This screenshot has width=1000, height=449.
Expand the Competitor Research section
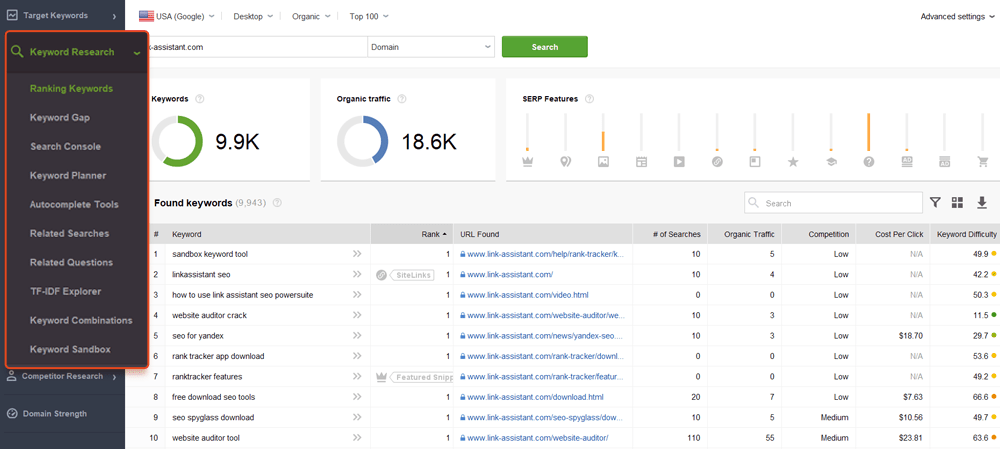114,376
